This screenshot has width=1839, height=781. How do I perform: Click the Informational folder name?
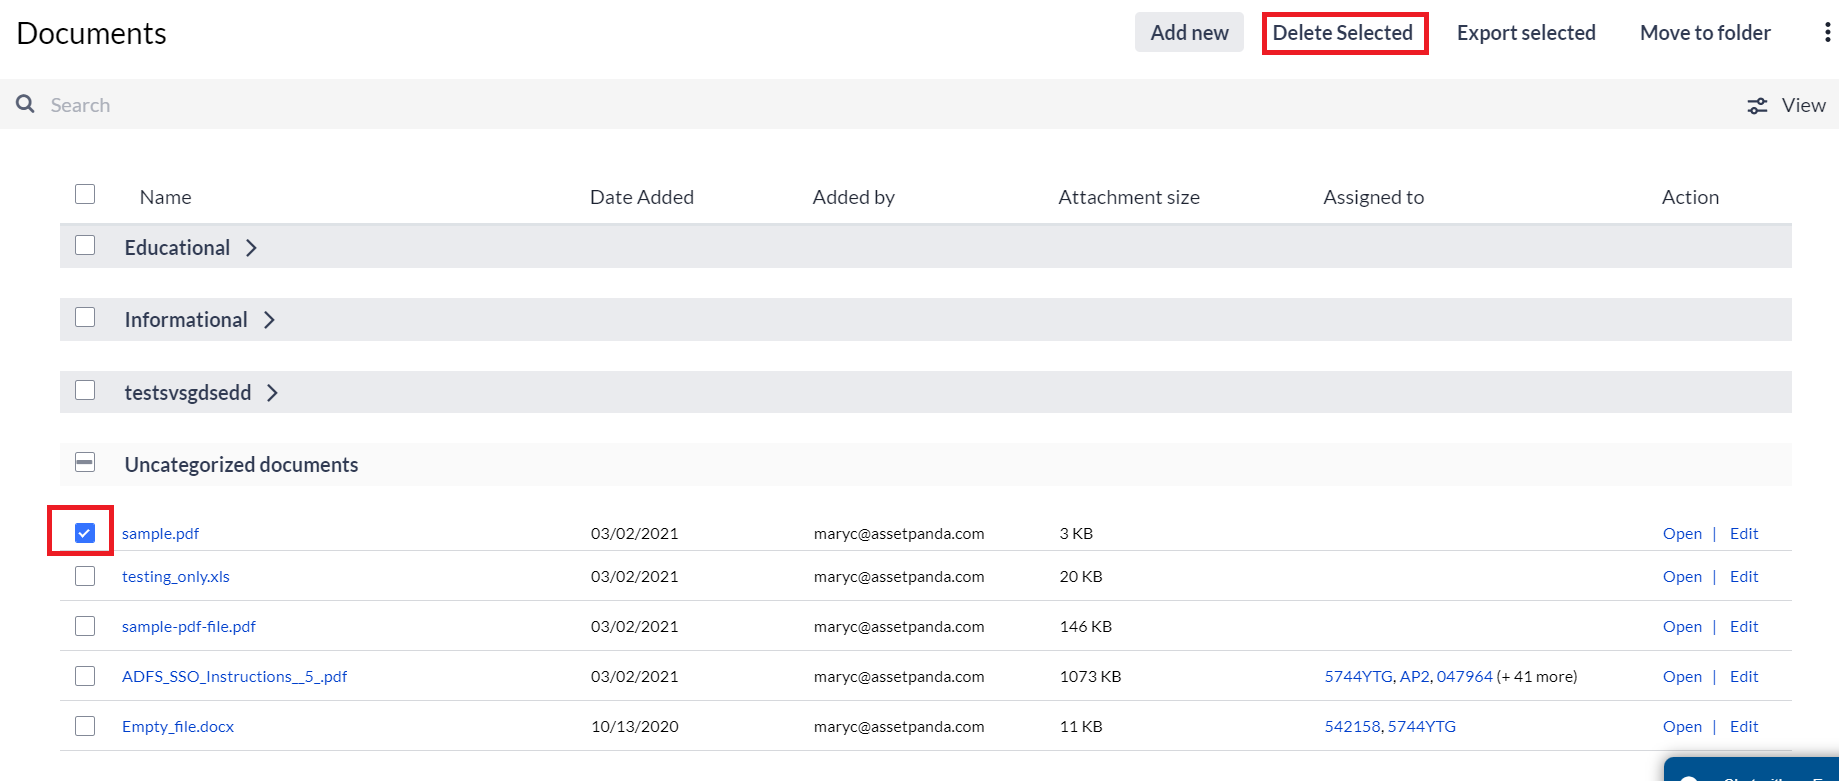click(x=186, y=320)
